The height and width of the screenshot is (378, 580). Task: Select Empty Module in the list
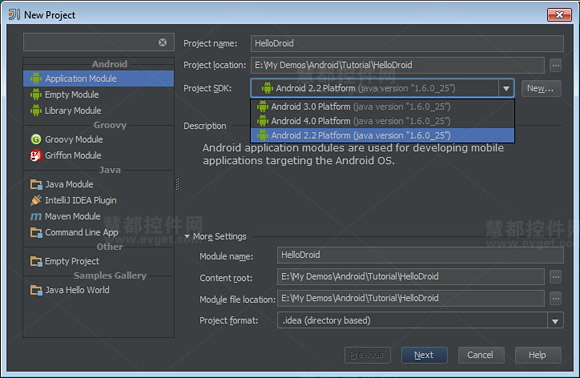tap(98, 95)
